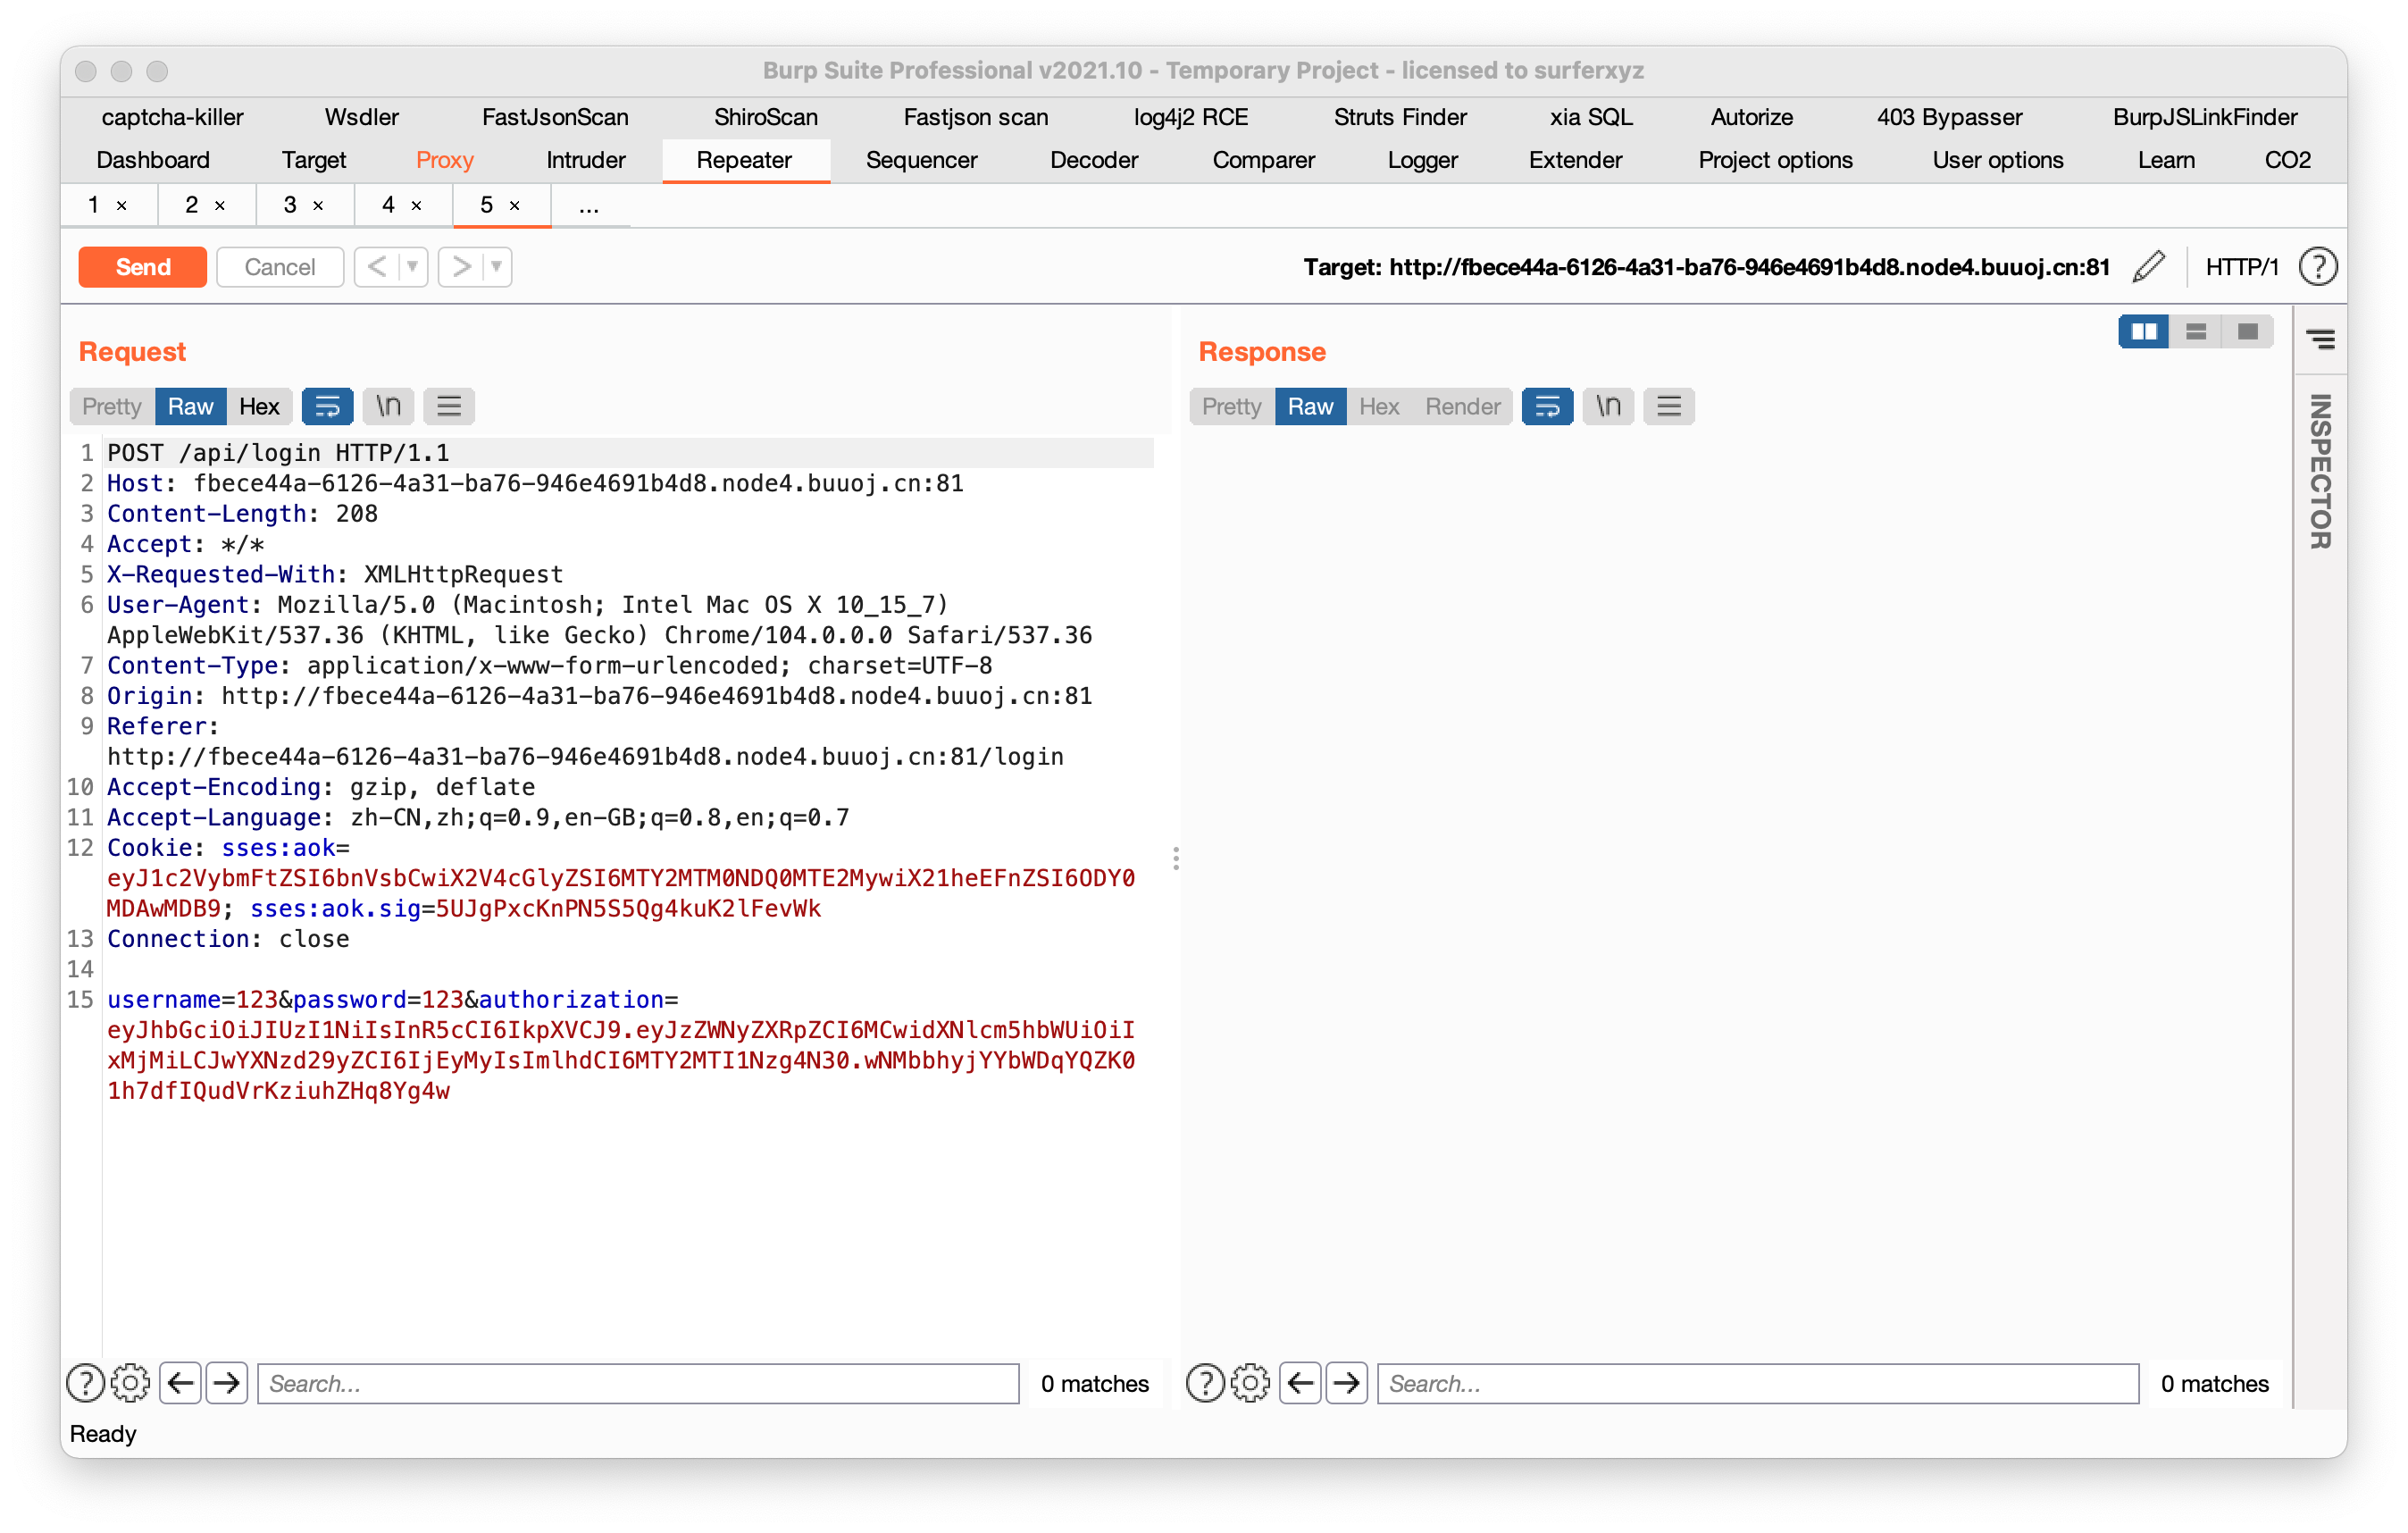
Task: Expand the Inspector side panel icon
Action: tap(2321, 340)
